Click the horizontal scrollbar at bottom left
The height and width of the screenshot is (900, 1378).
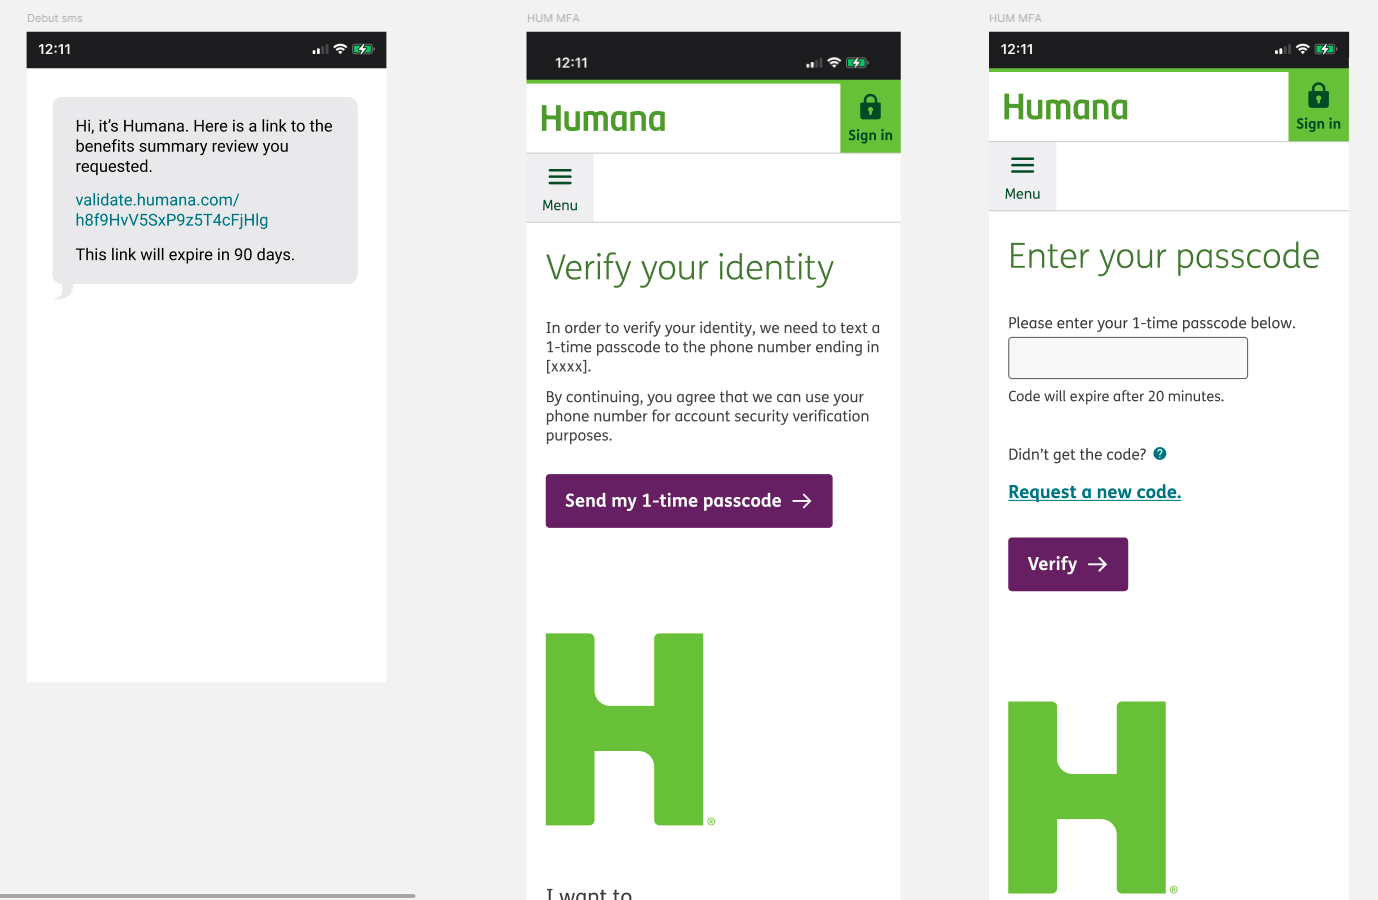coord(207,896)
